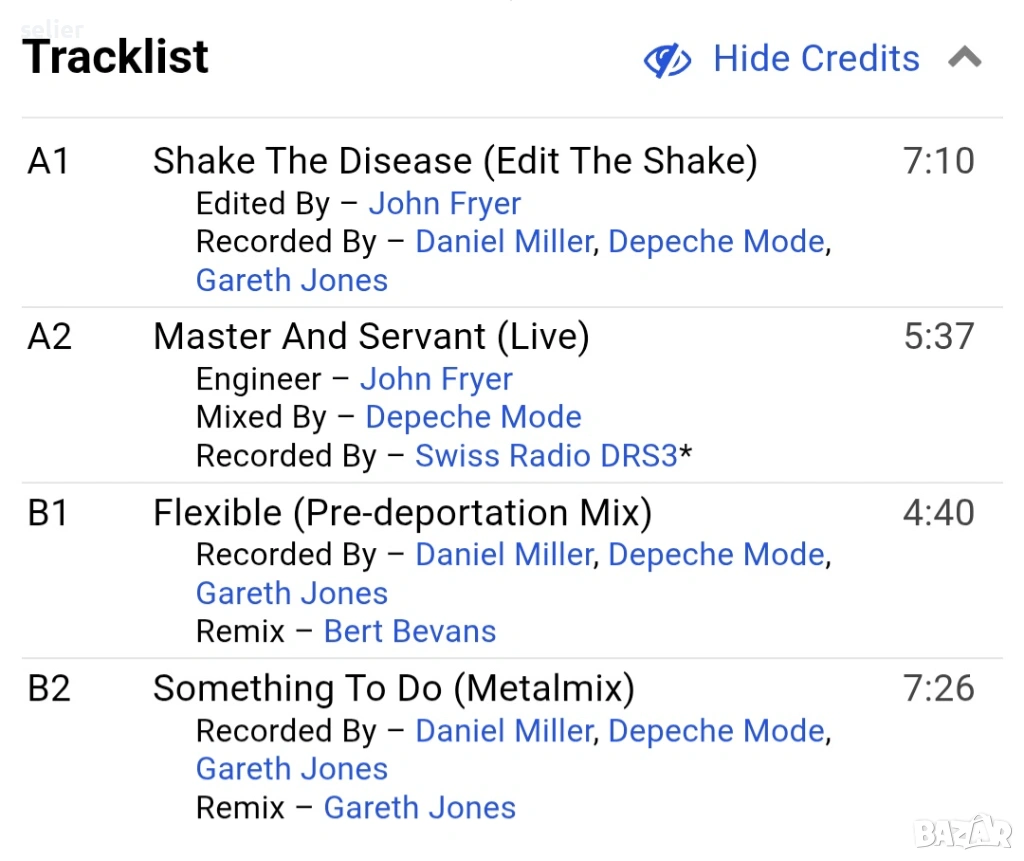Open Swiss Radio DRS3 link
1024x861 pixels.
coord(546,456)
